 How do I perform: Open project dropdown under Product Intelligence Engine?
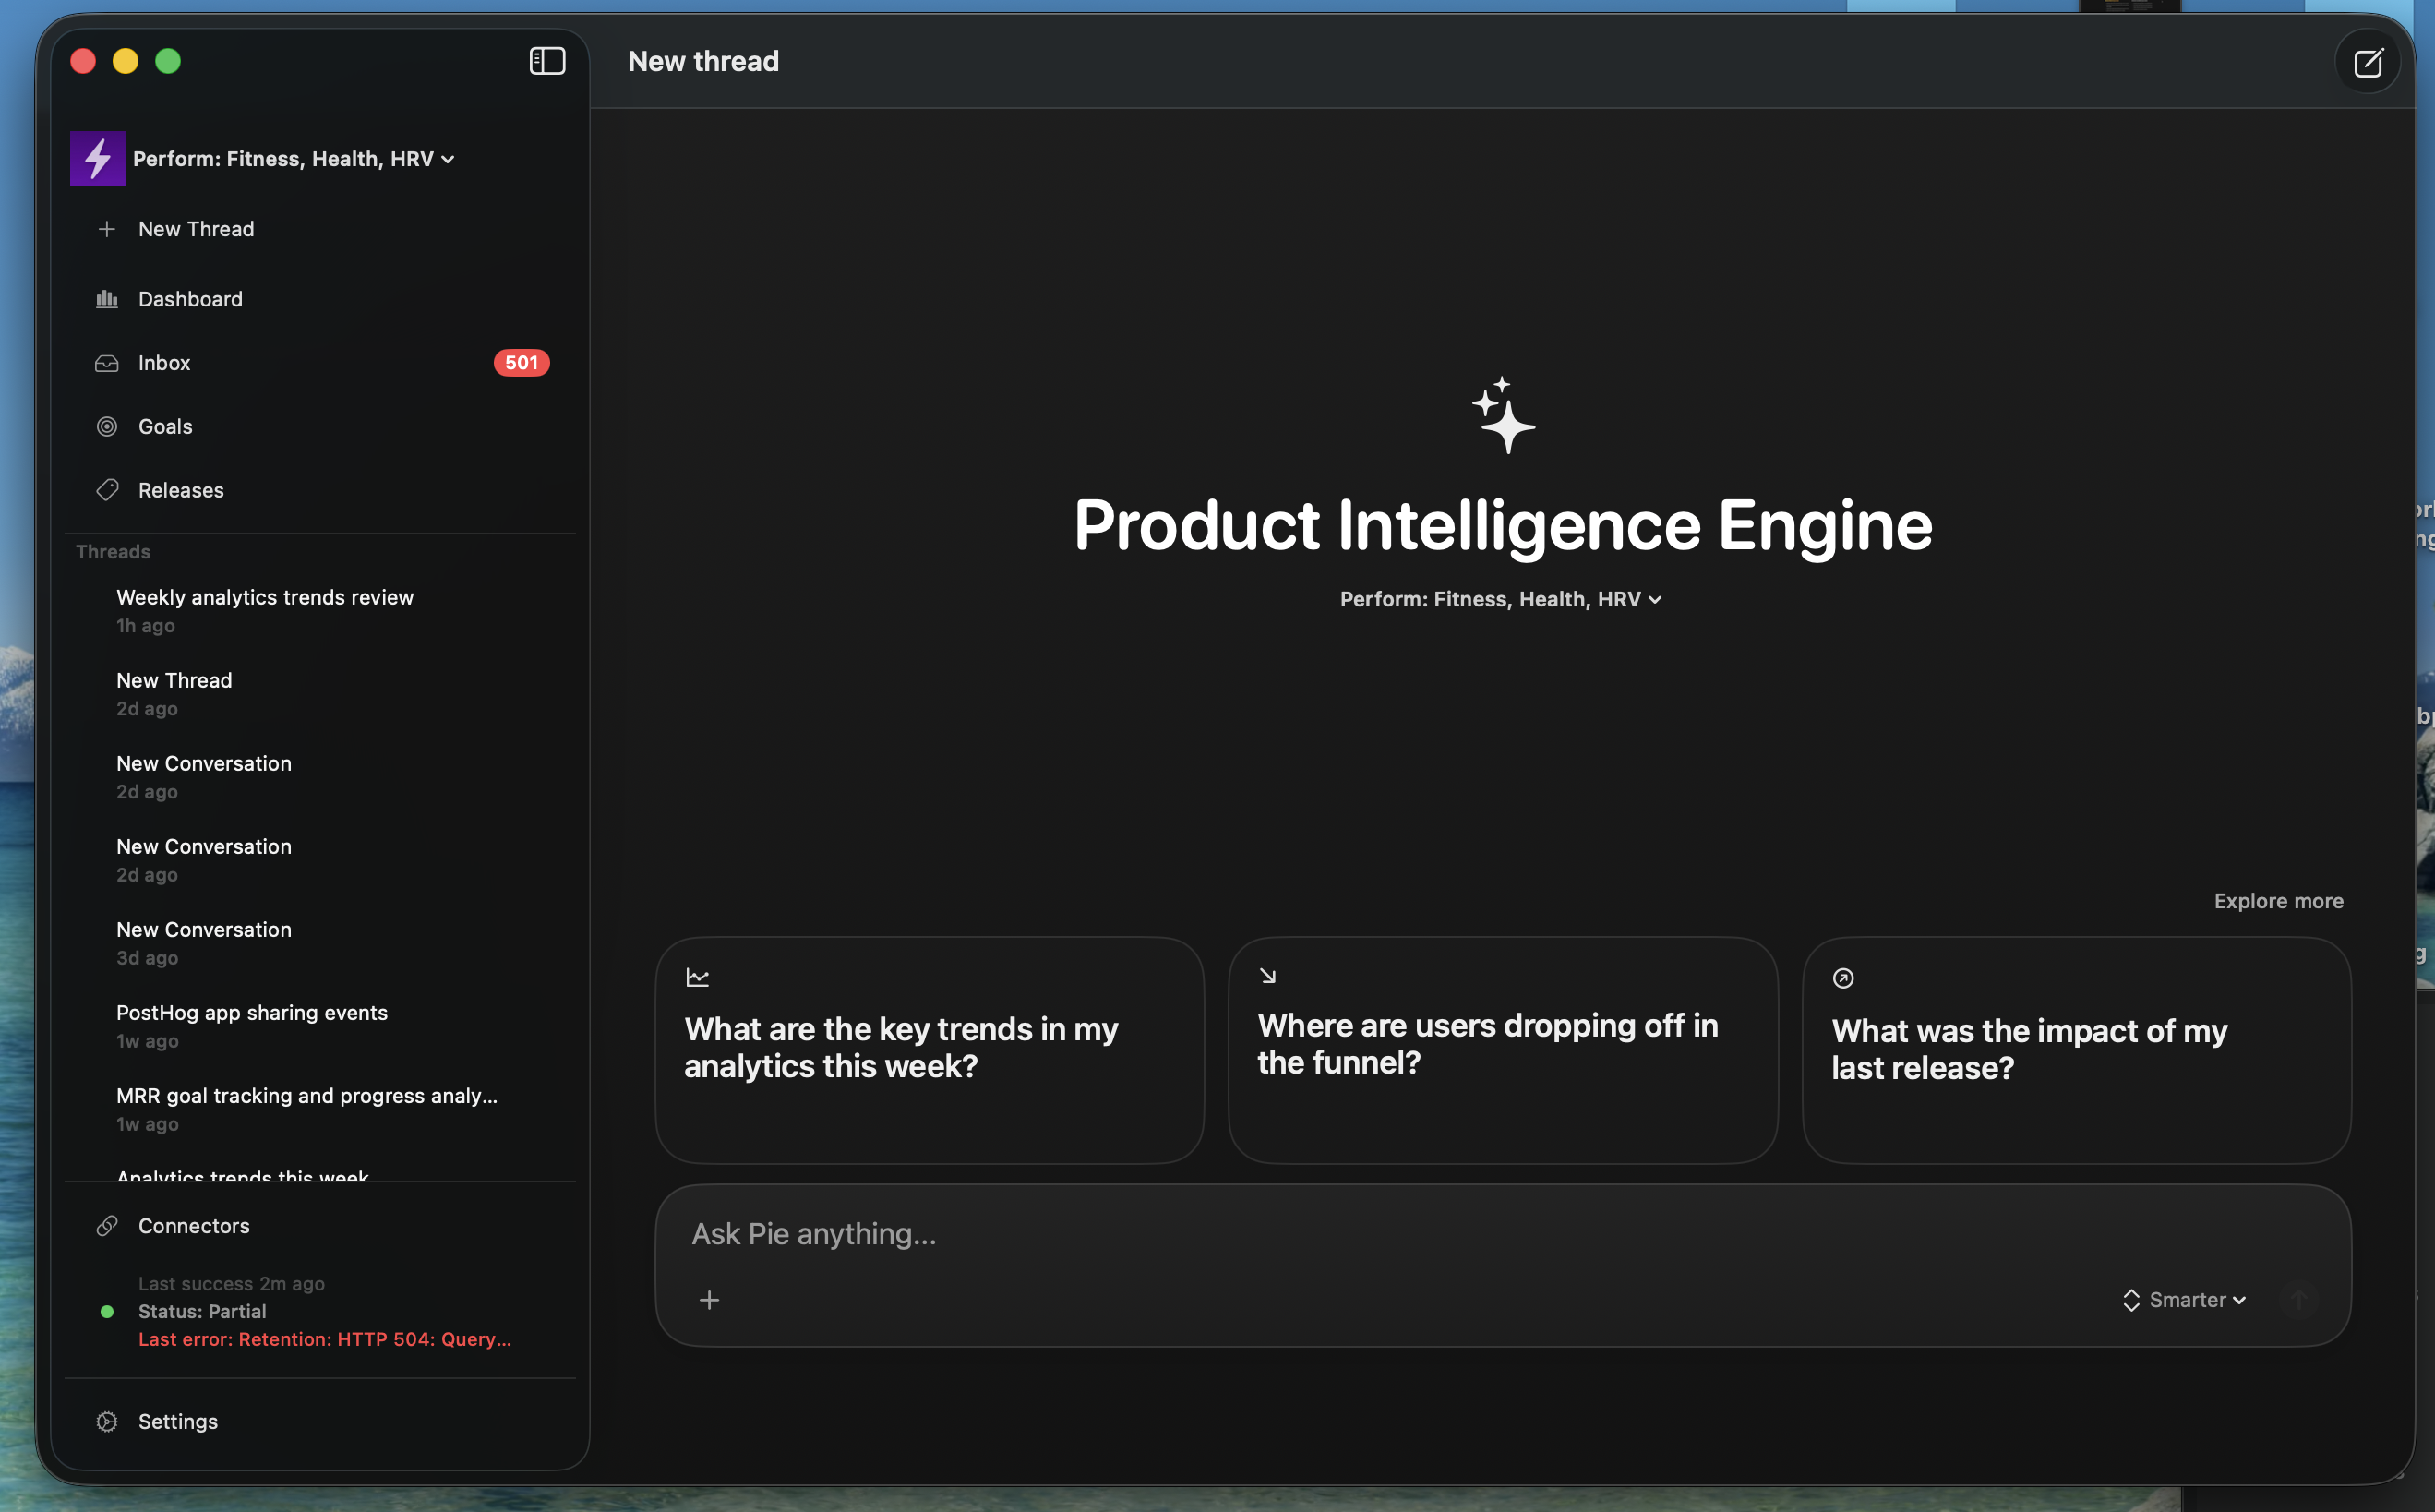pos(1500,599)
